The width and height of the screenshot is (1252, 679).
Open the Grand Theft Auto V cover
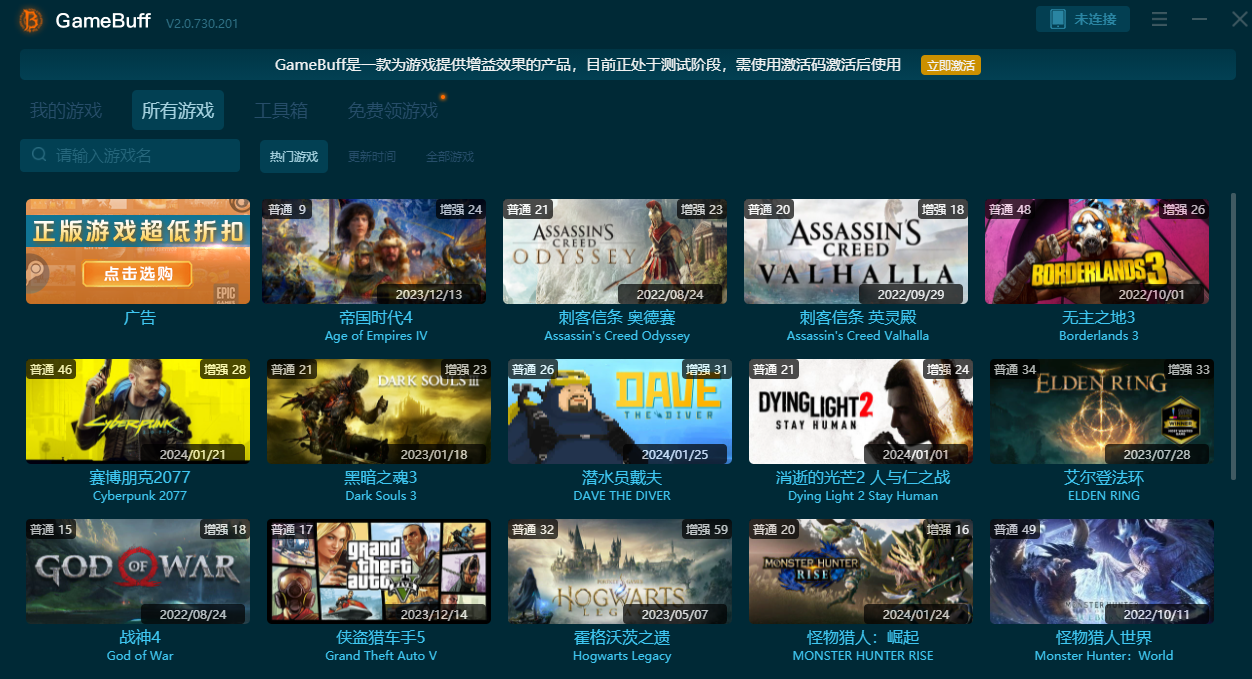pos(379,571)
